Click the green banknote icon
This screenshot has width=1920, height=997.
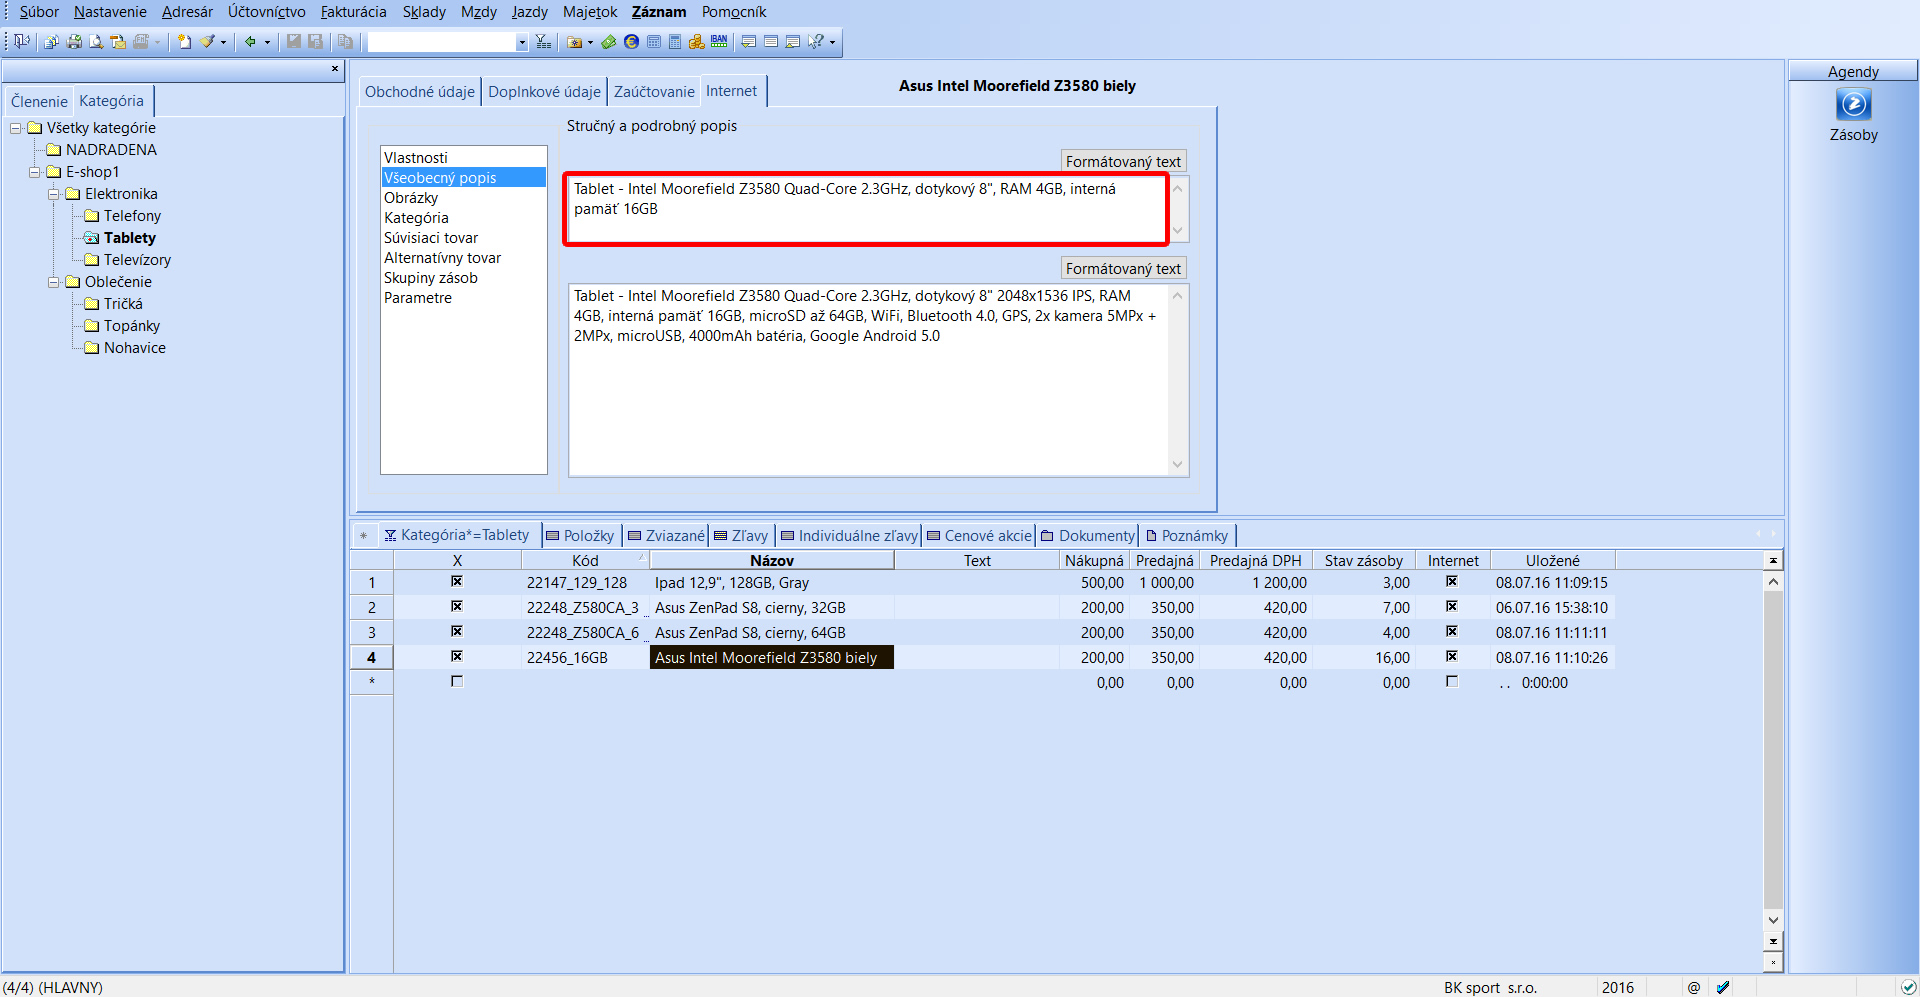[608, 41]
